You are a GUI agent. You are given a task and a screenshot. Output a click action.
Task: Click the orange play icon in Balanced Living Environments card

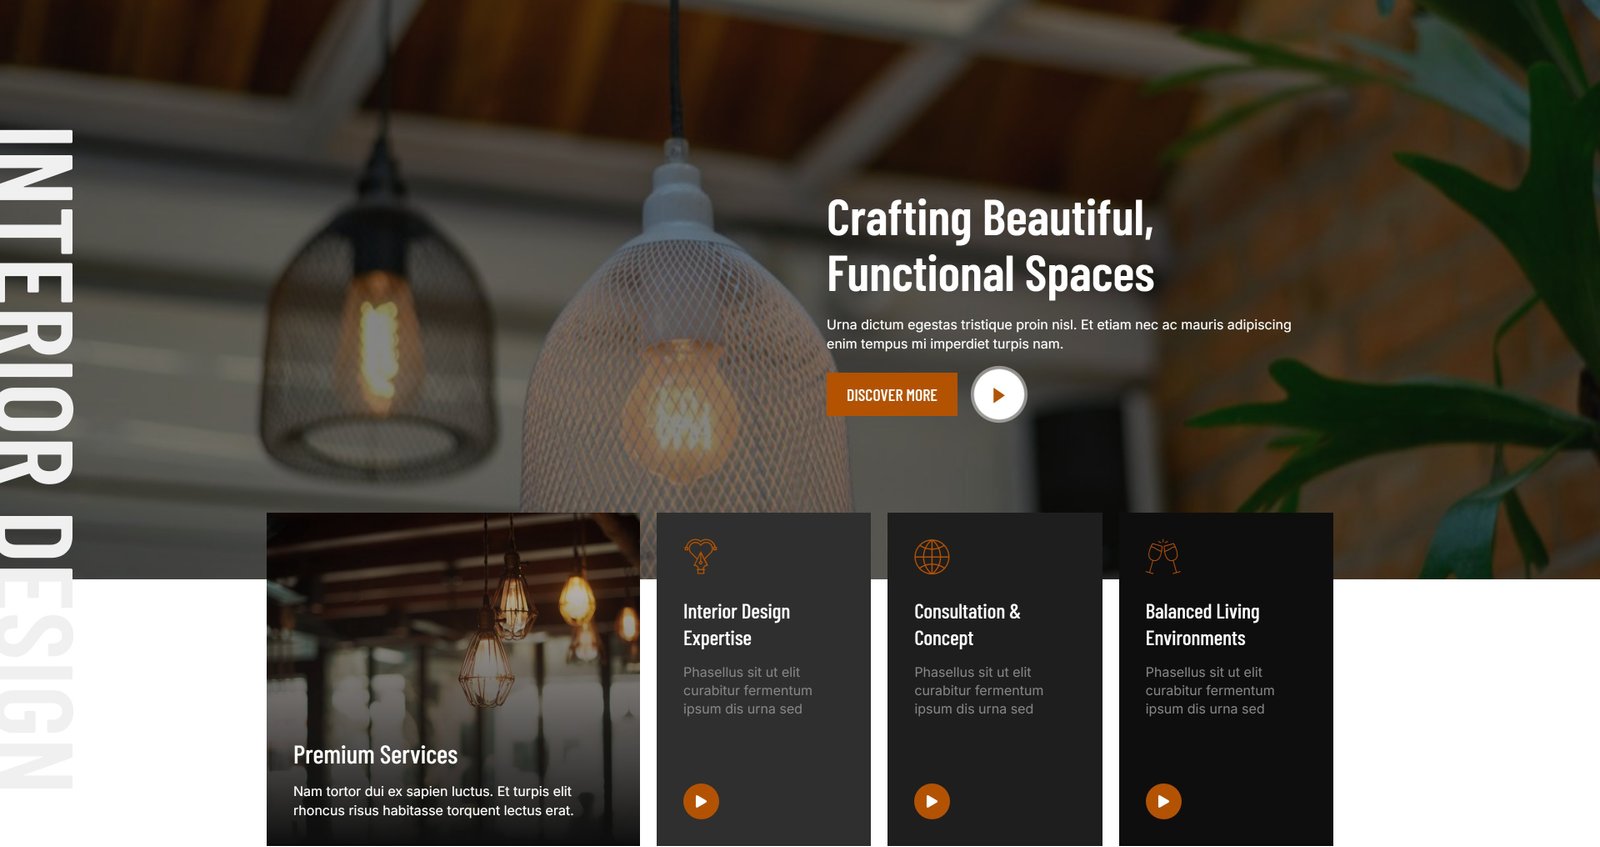pos(1163,801)
